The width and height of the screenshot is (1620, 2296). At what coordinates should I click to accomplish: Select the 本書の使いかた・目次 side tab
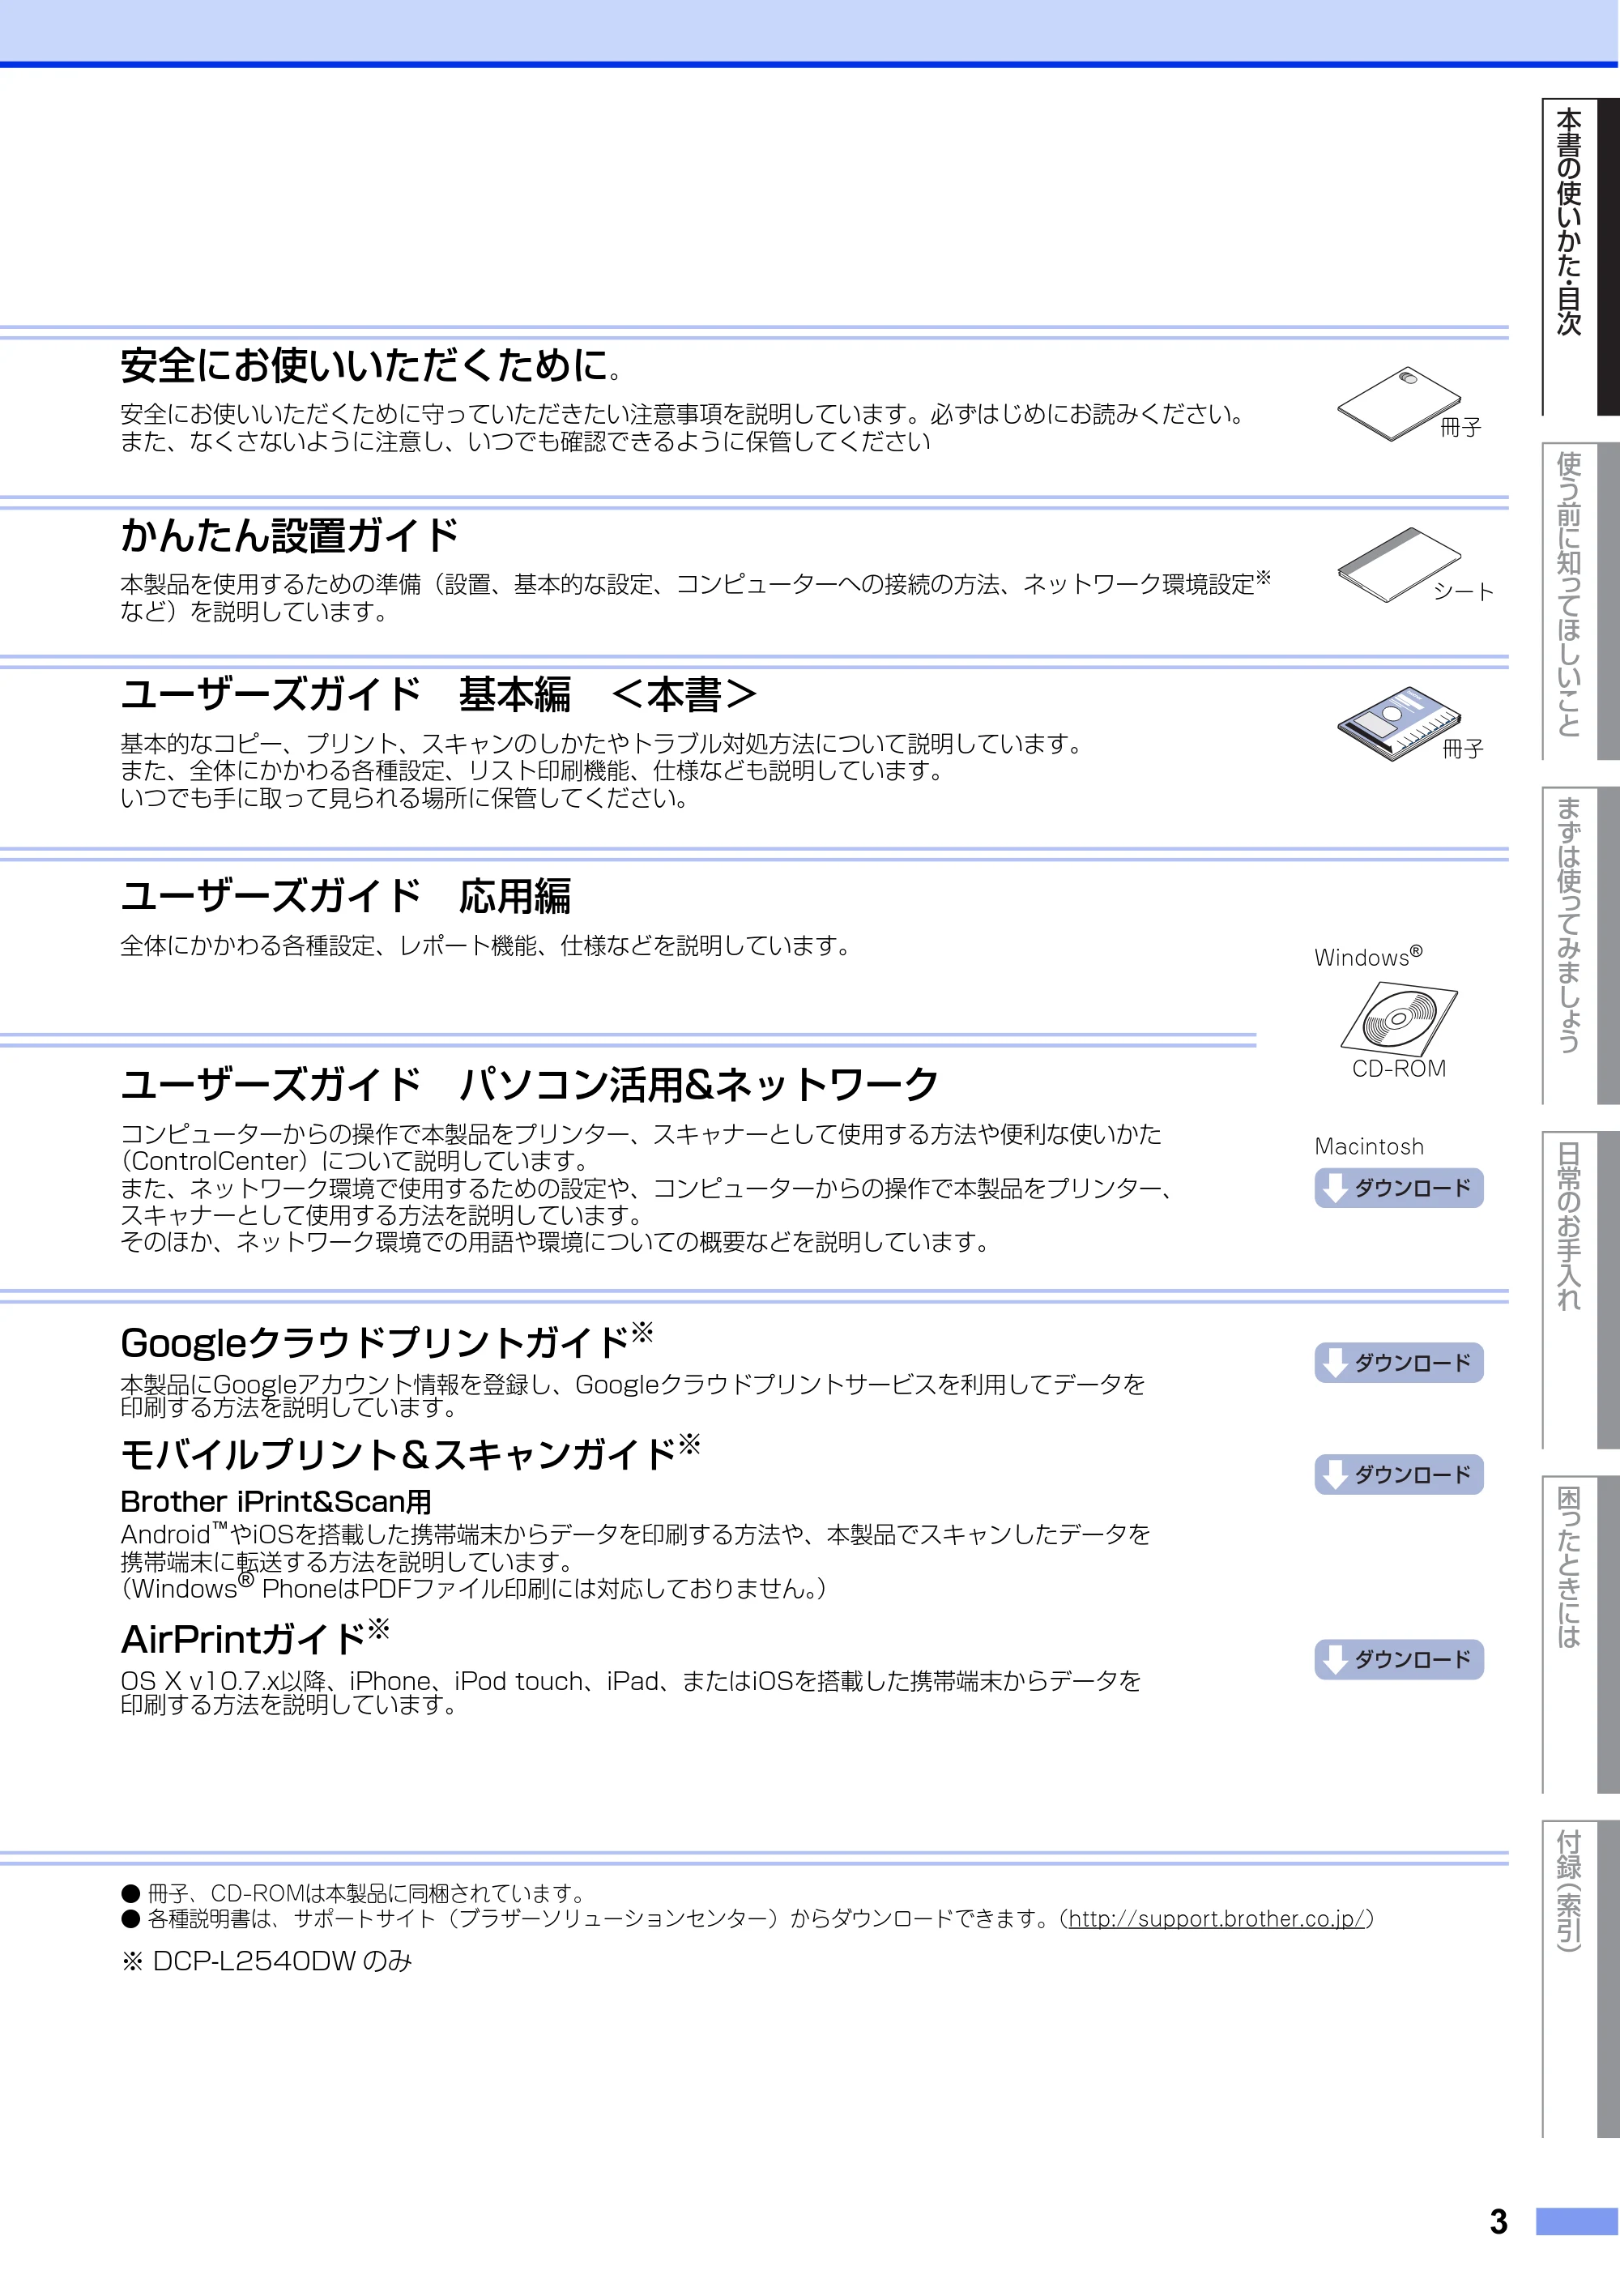coord(1580,257)
